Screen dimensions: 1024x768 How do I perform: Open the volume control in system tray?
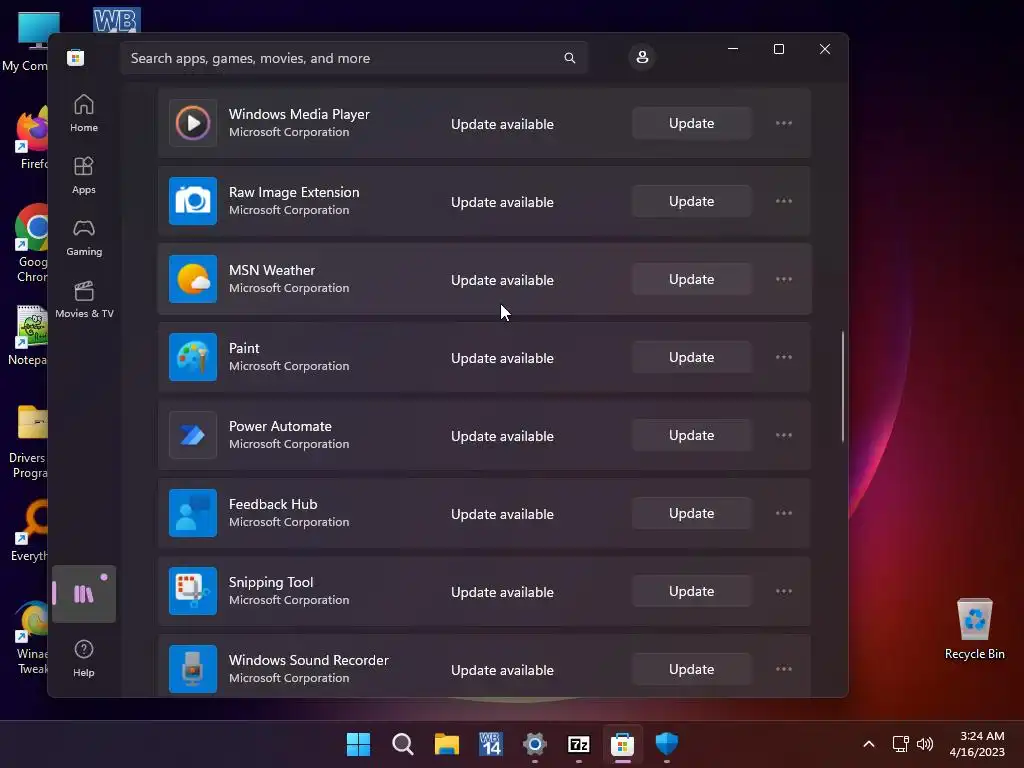pos(925,744)
